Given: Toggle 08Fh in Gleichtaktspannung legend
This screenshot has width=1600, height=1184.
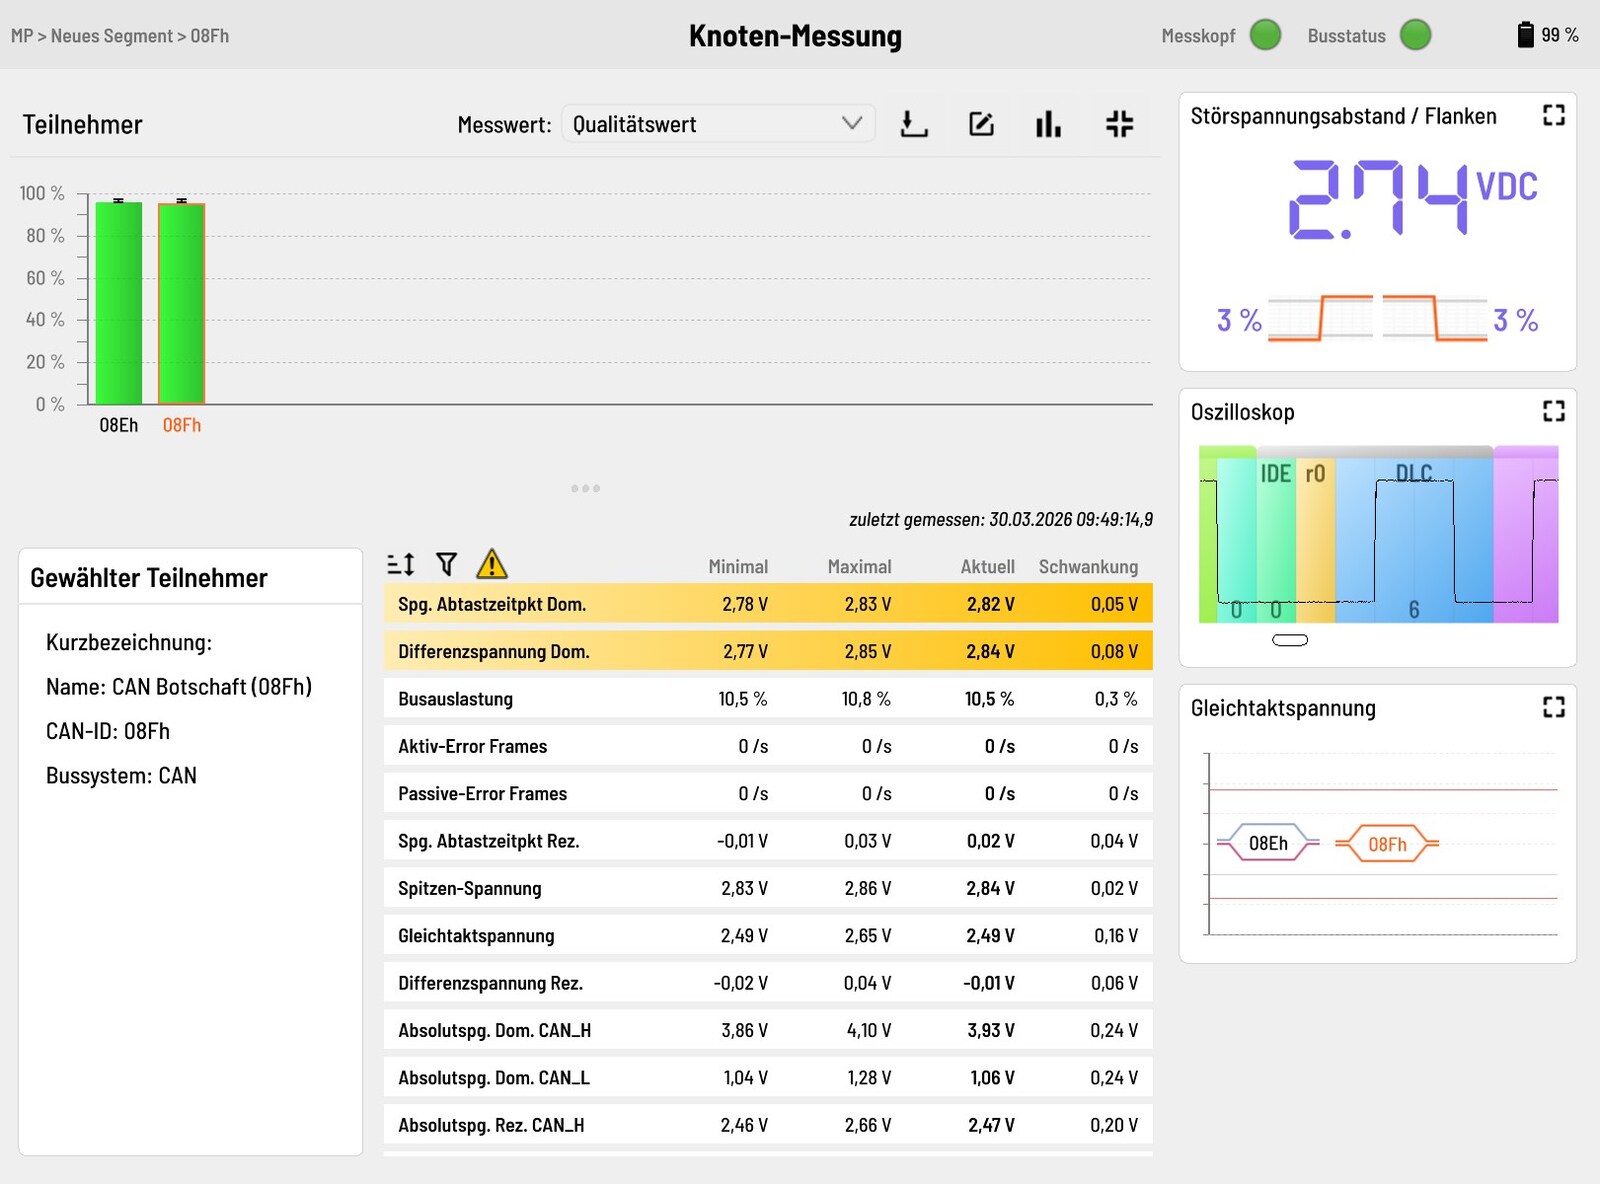Looking at the screenshot, I should click(x=1387, y=844).
